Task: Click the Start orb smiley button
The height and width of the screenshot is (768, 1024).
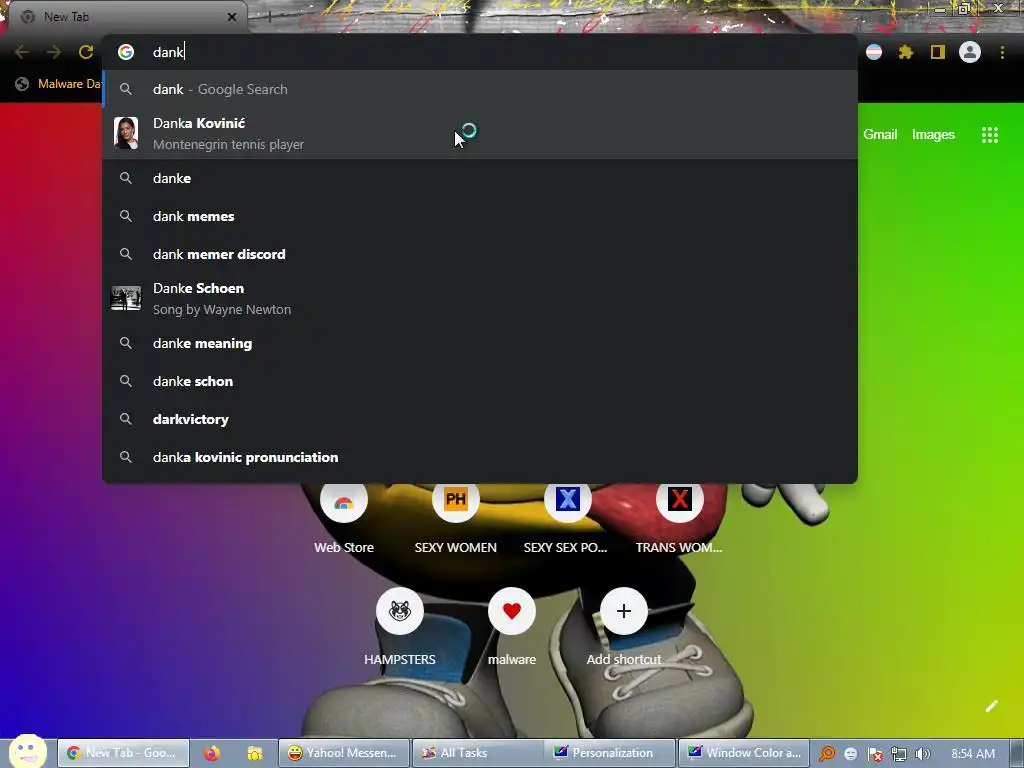Action: [x=27, y=751]
